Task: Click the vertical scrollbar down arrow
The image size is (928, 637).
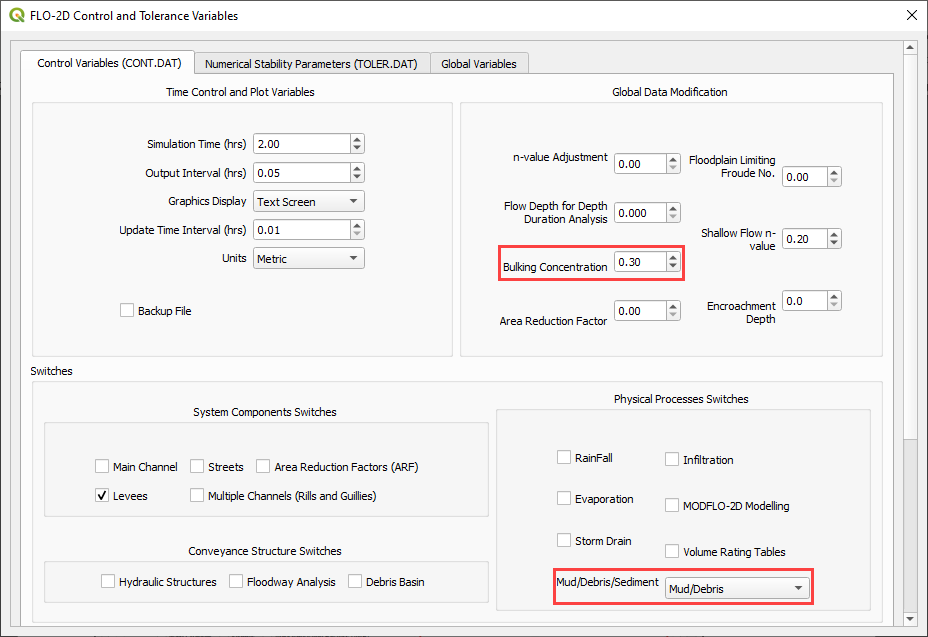Action: tap(910, 619)
